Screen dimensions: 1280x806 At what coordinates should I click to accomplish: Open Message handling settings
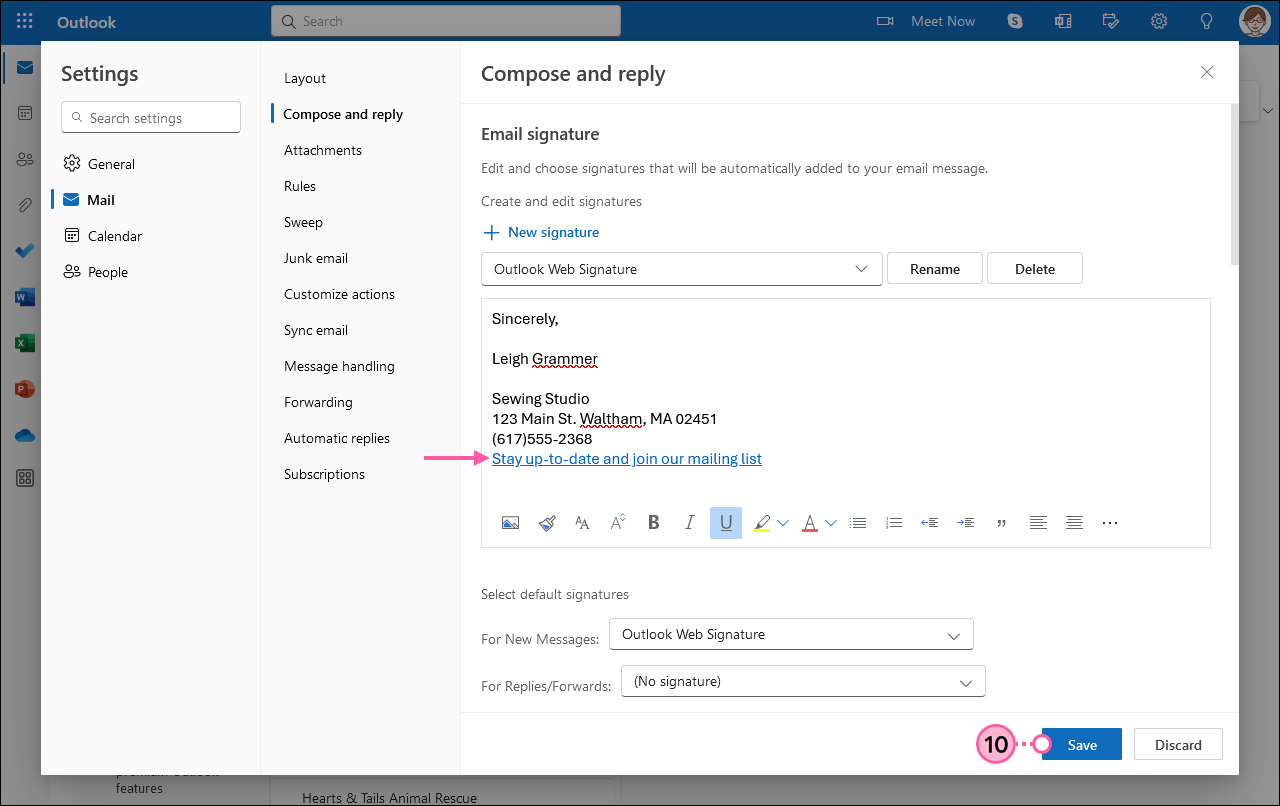(x=339, y=366)
